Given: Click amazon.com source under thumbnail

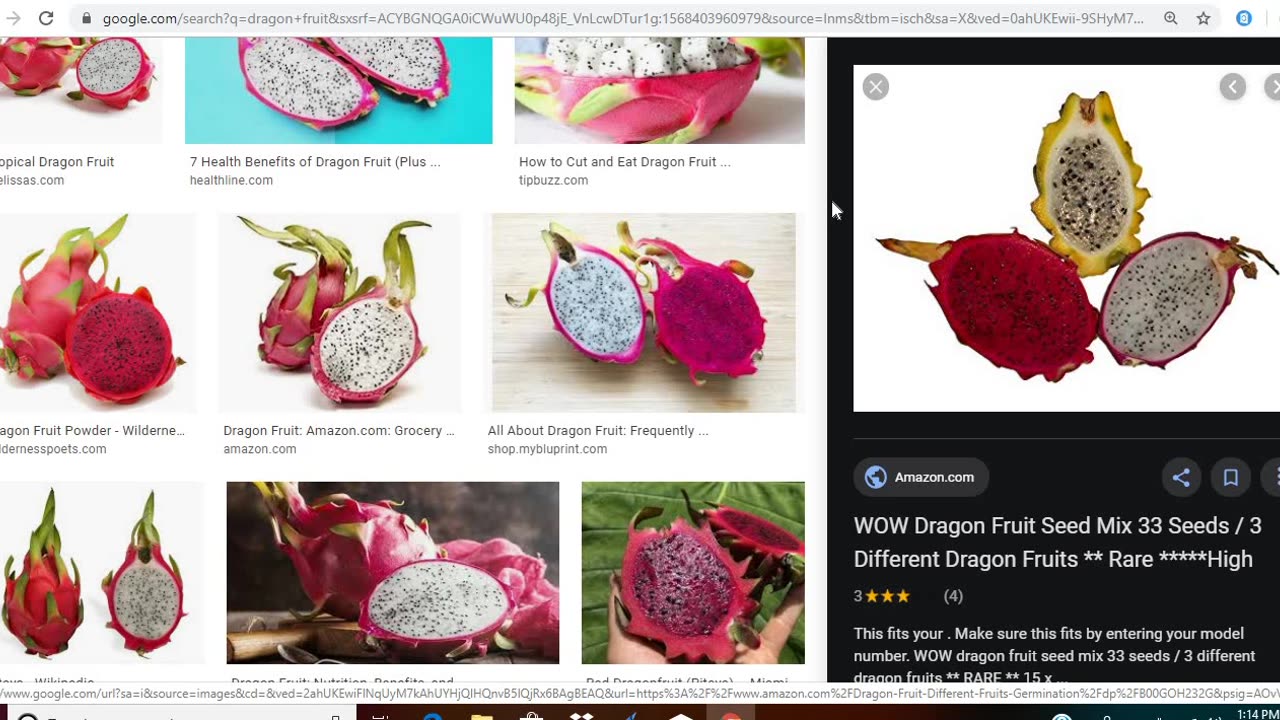Looking at the screenshot, I should 260,450.
